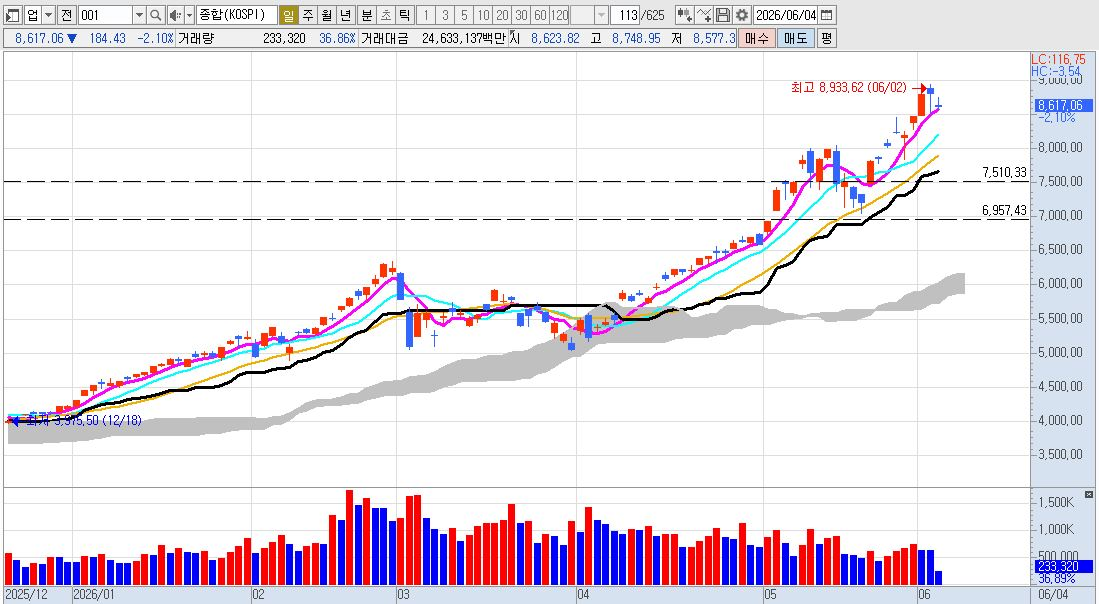Open the calendar date picker icon
The width and height of the screenshot is (1099, 604).
point(827,15)
